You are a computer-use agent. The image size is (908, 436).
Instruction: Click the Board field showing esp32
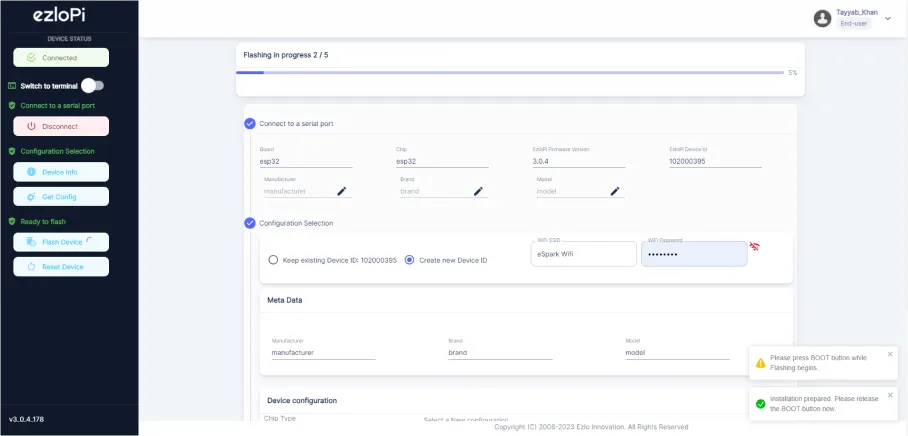(x=306, y=162)
